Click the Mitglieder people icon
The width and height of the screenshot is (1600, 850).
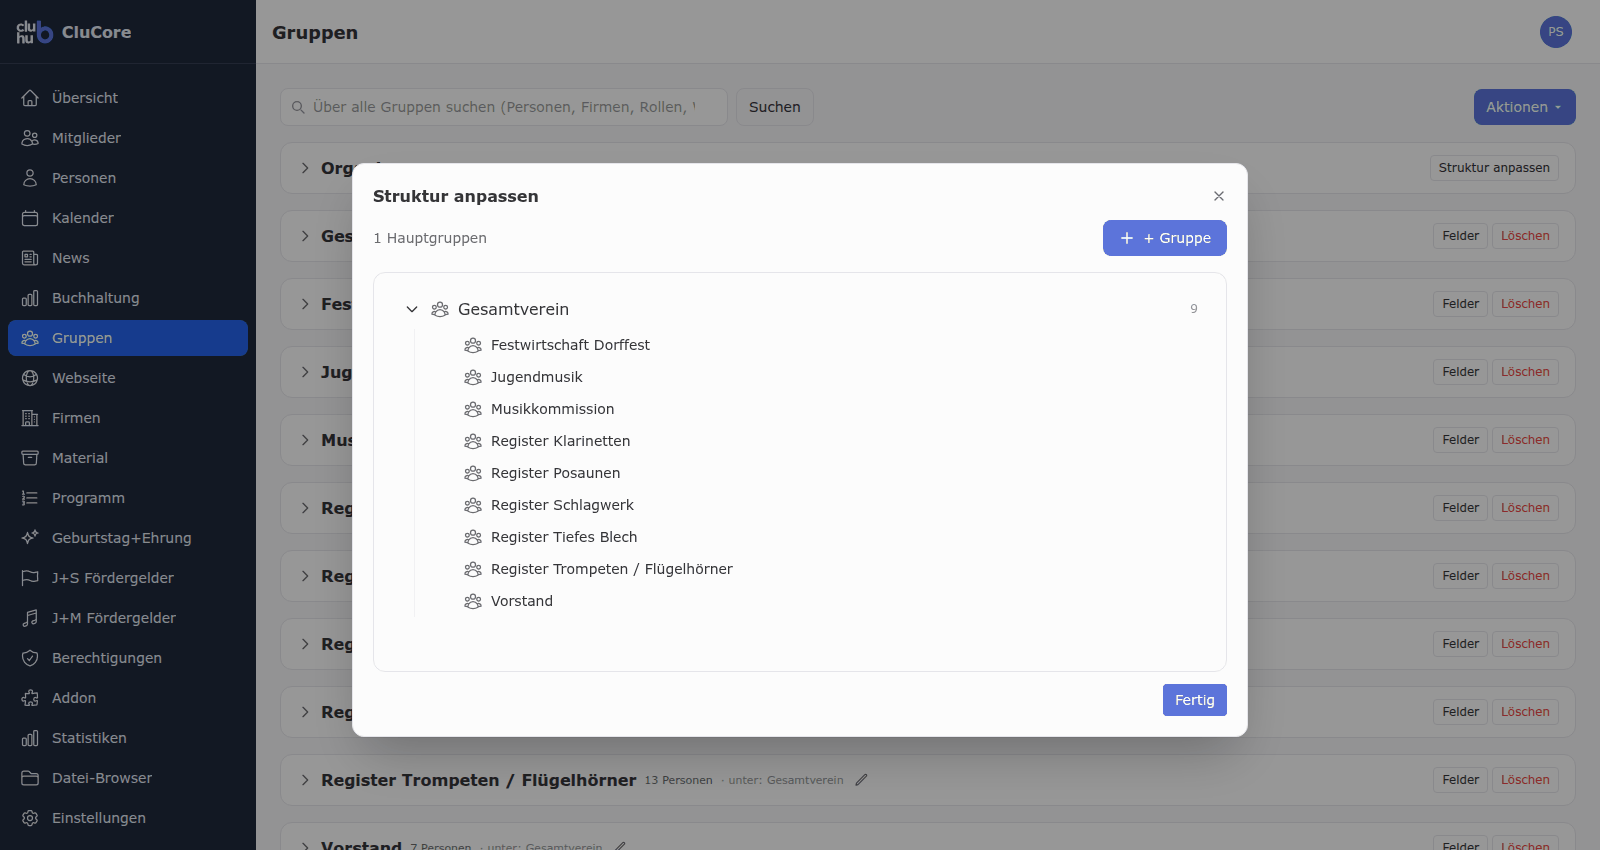30,138
